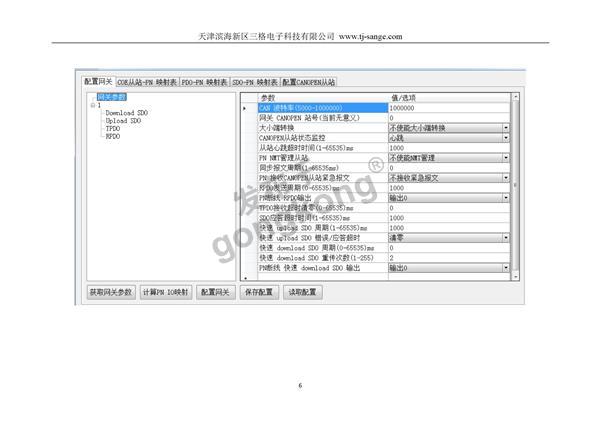This screenshot has height=424, width=600.
Task: Click the 参数 column header
Action: 323,98
